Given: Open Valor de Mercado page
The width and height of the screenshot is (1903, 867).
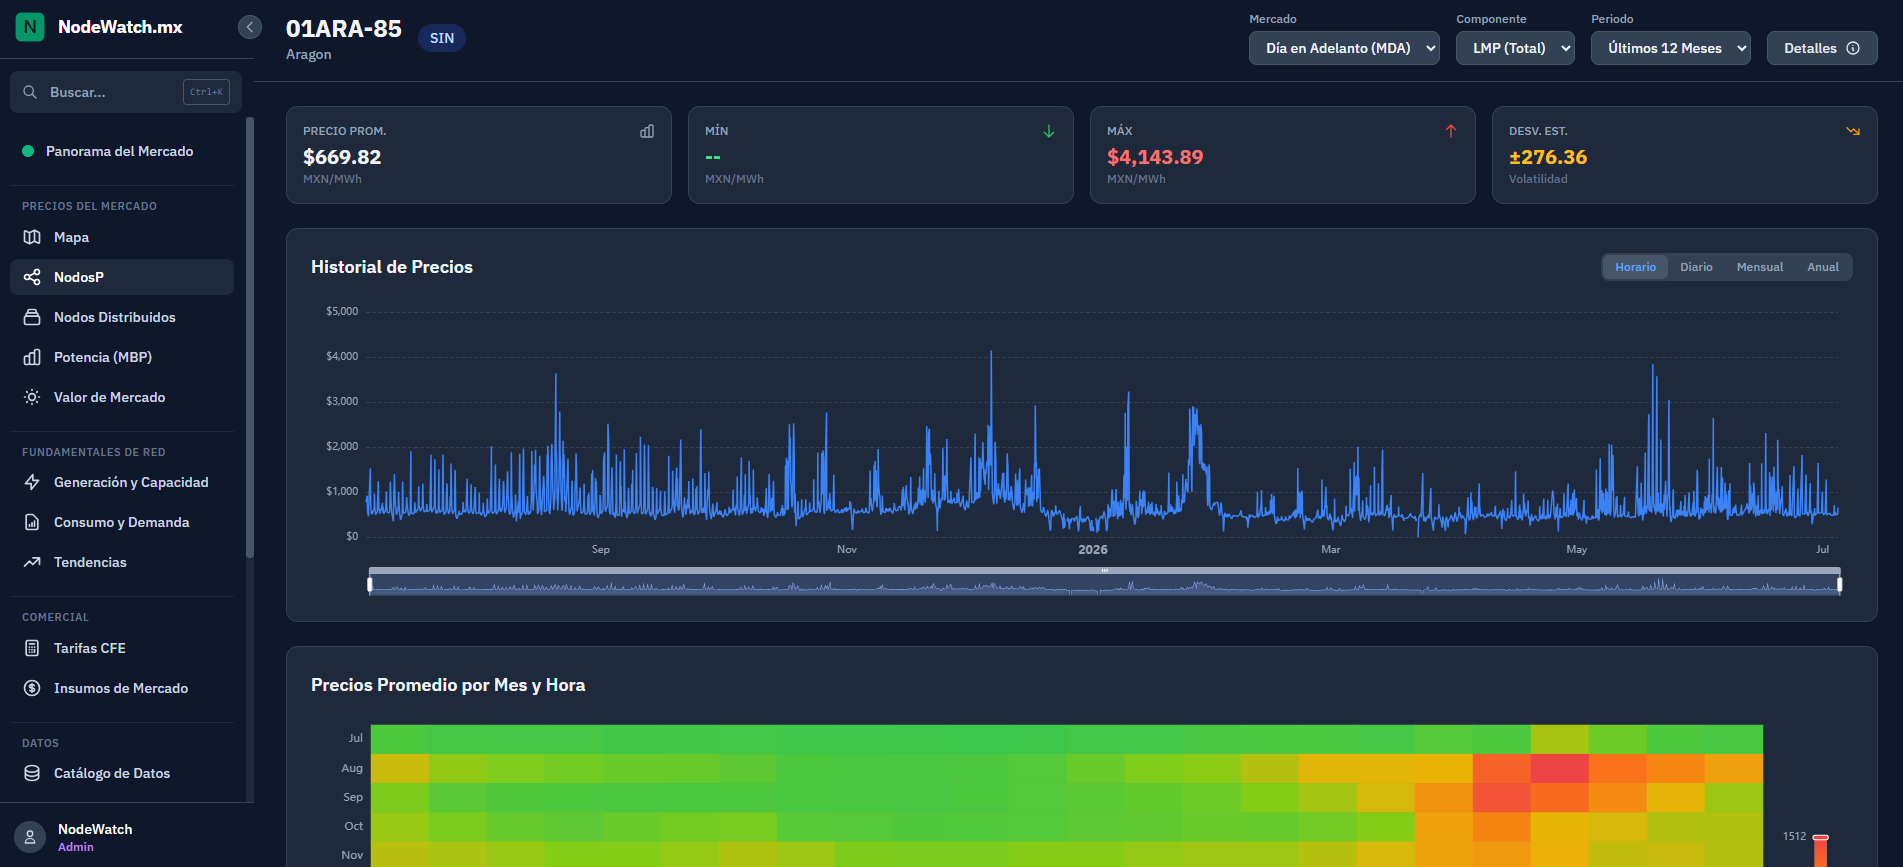Looking at the screenshot, I should [x=122, y=397].
